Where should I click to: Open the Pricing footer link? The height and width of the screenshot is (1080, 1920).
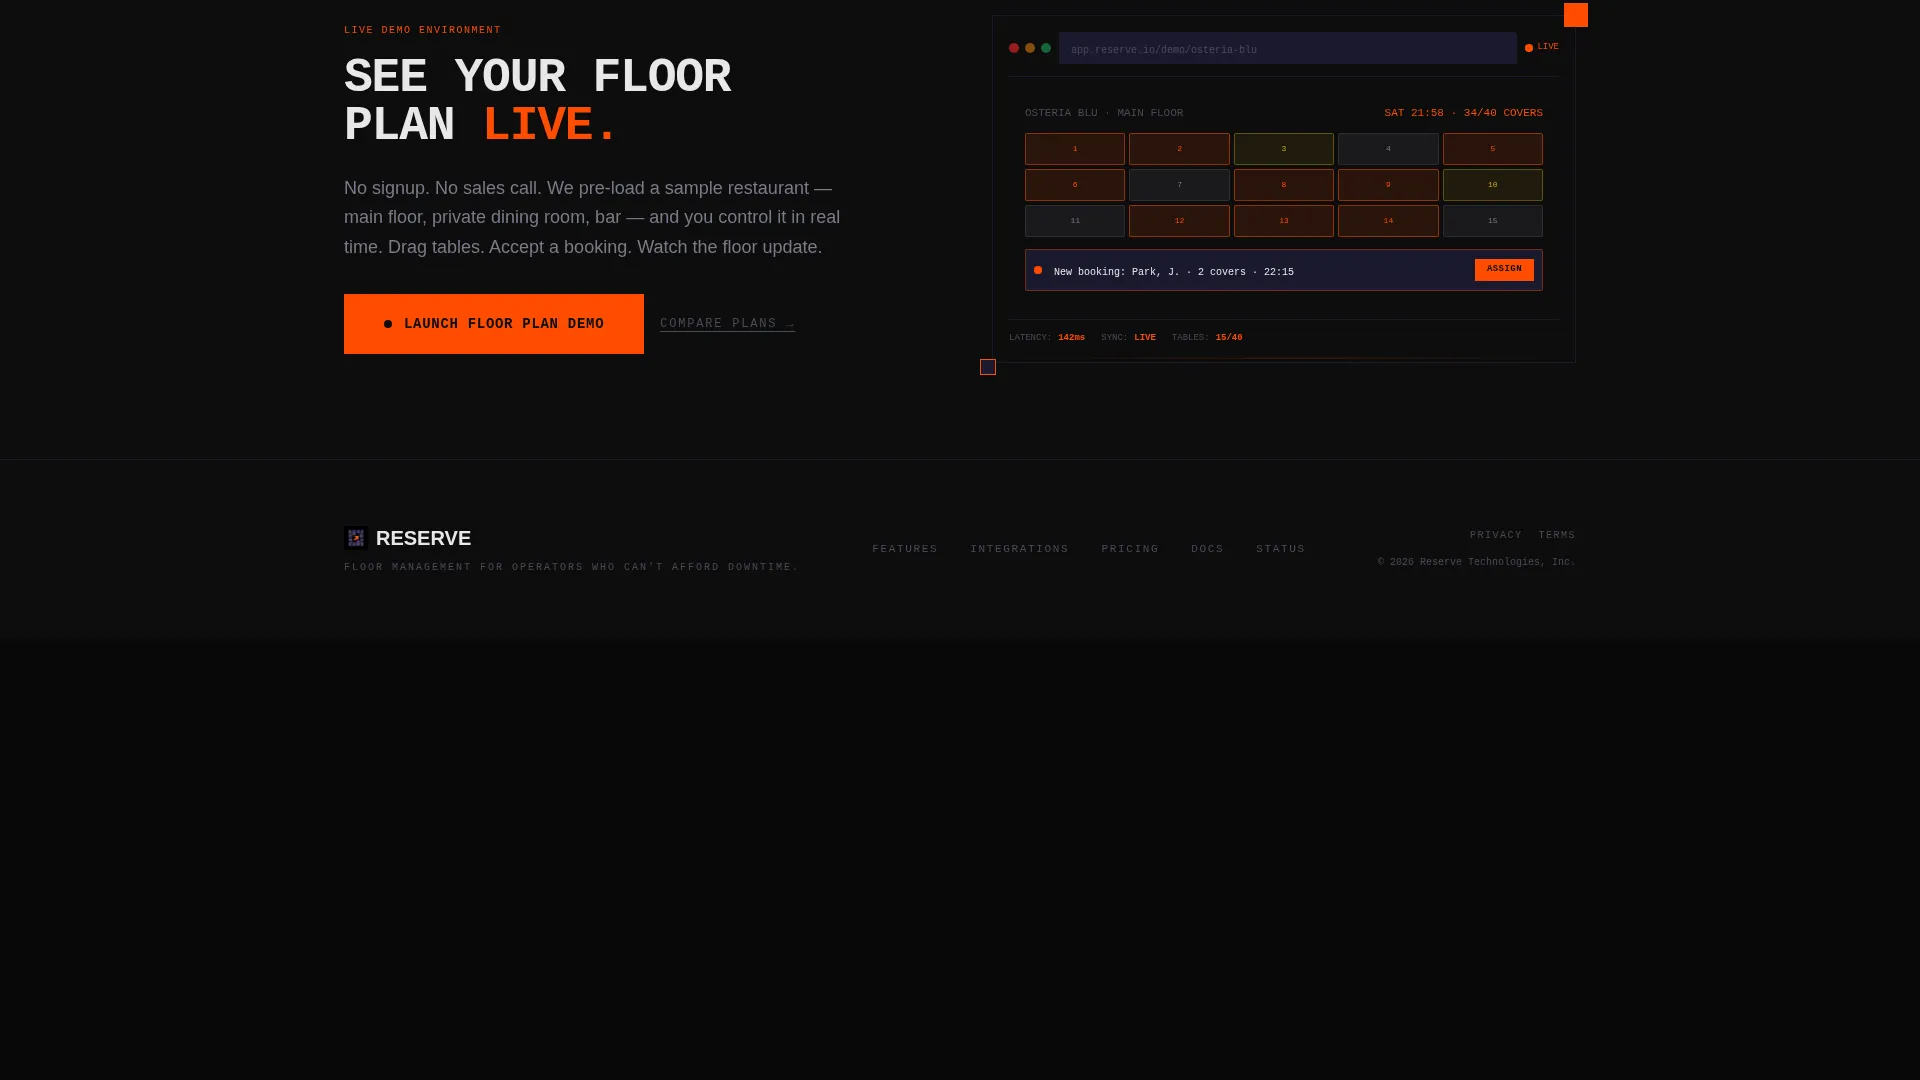coord(1130,549)
